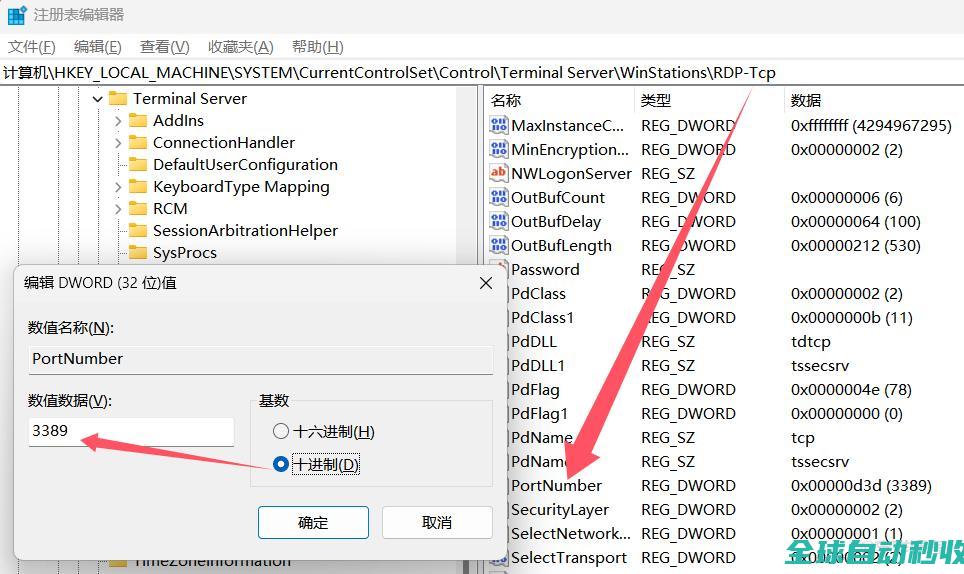
Task: Click the Registry Editor app icon in title bar
Action: [17, 15]
